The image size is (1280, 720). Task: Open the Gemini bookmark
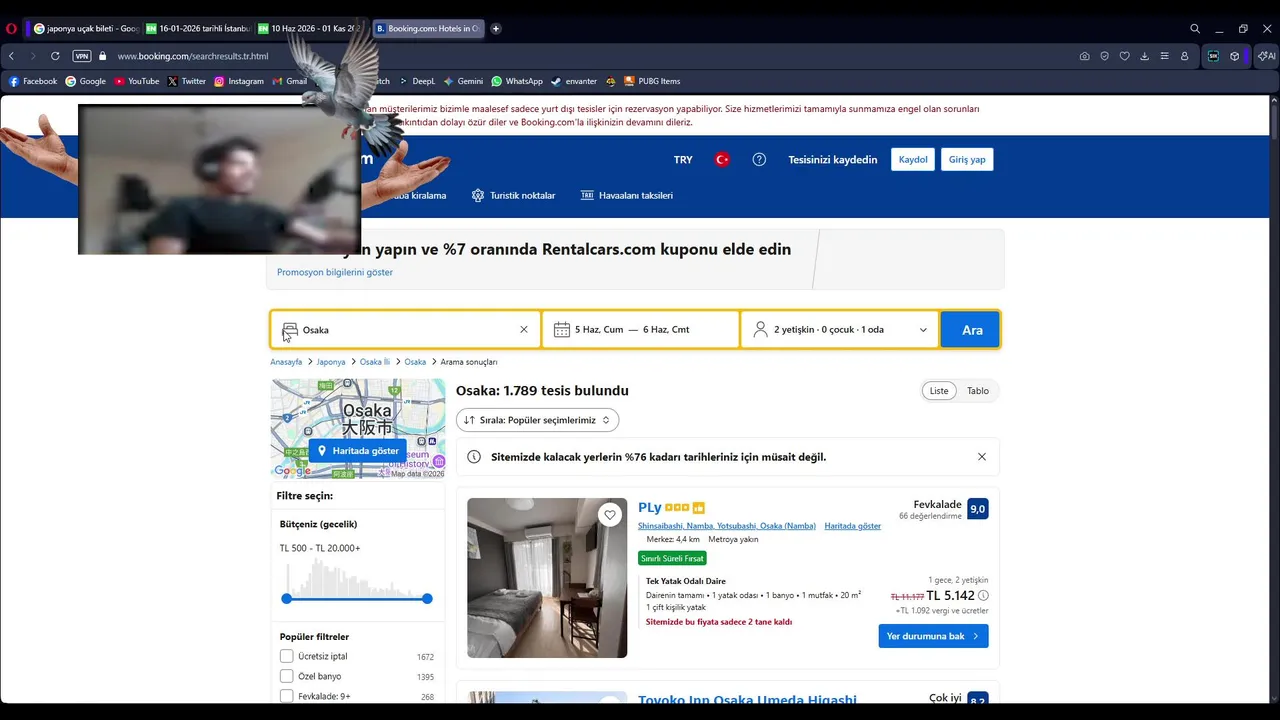pos(464,81)
